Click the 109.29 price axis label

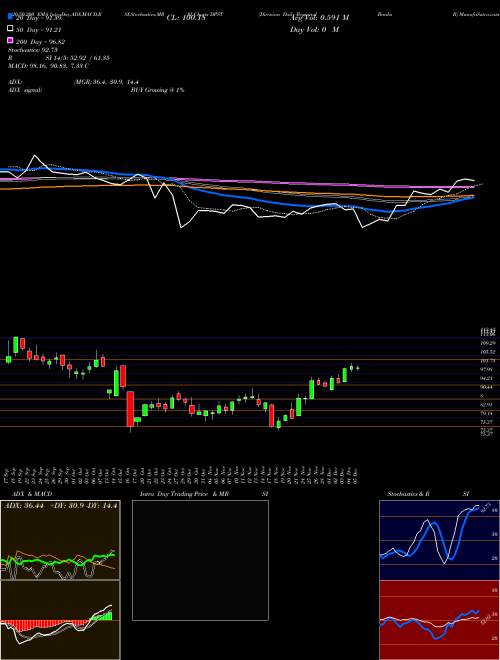coord(487,343)
